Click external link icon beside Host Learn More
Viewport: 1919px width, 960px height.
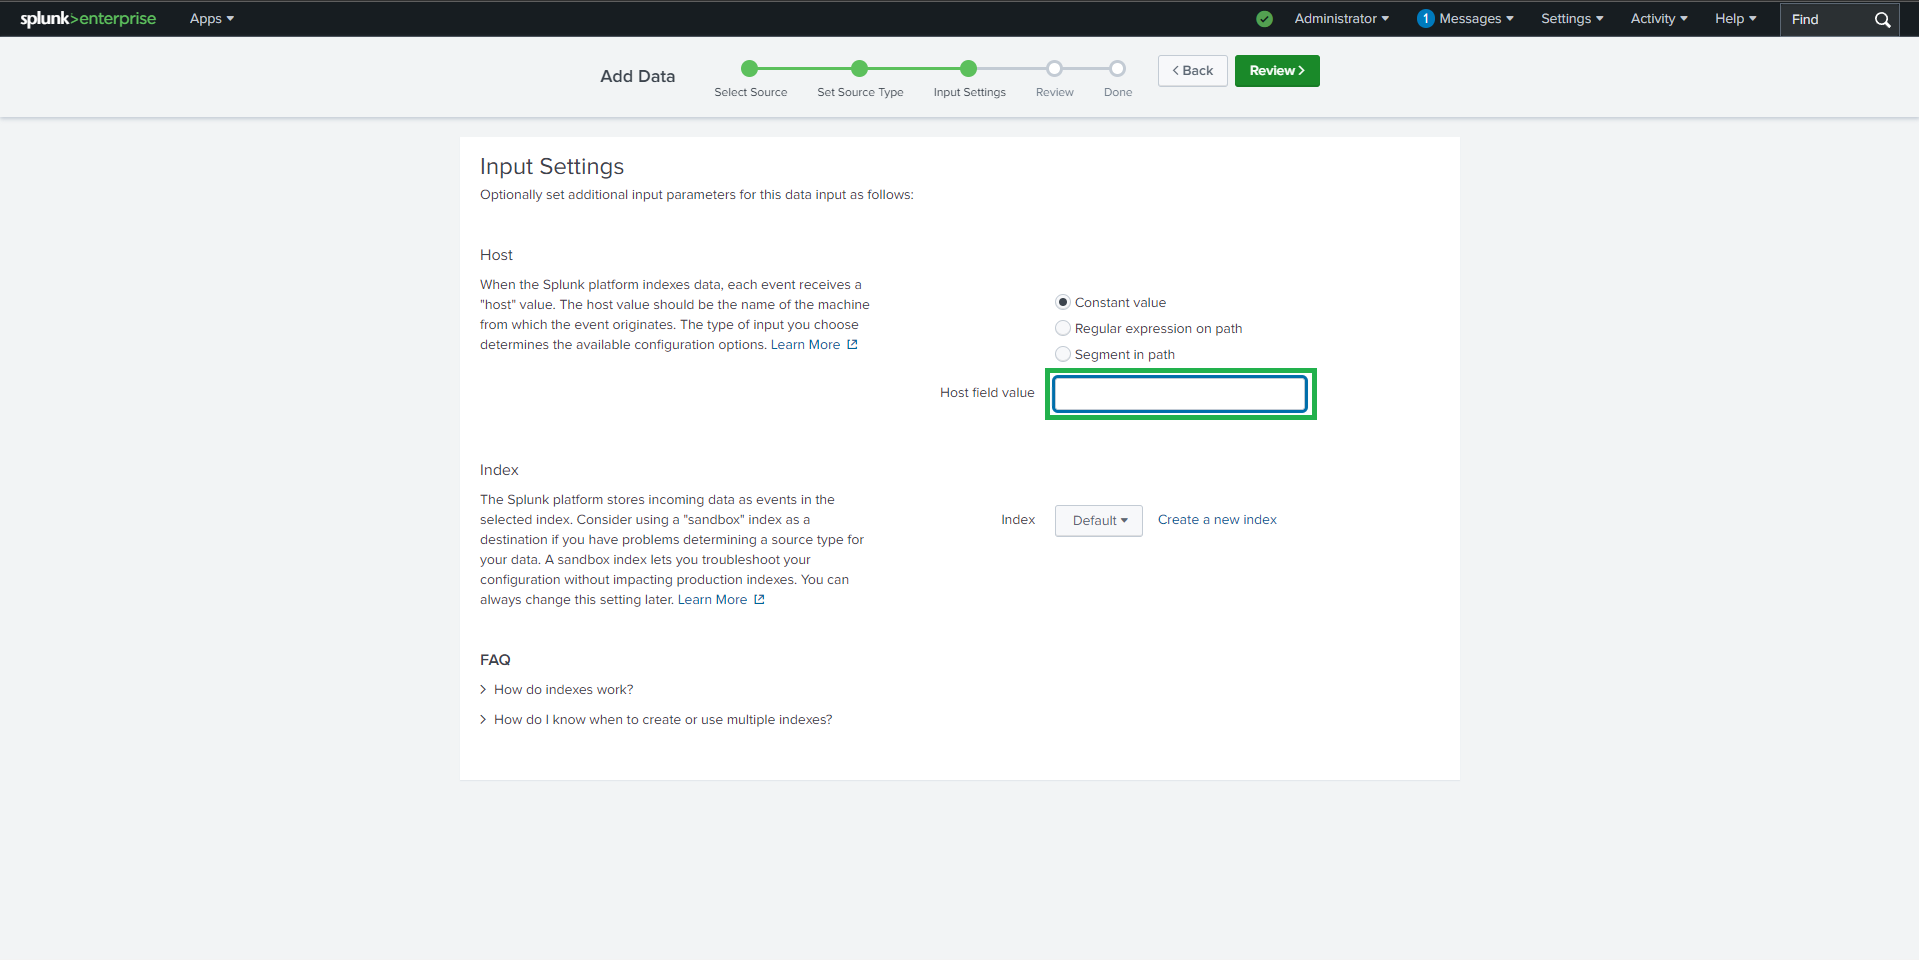coord(852,344)
